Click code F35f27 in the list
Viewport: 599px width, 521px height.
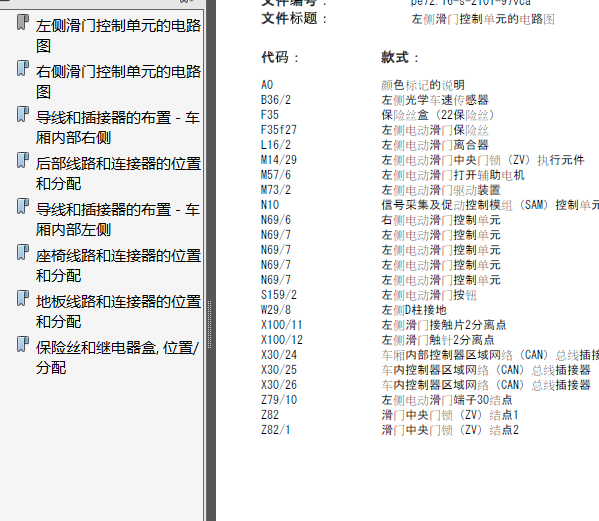pos(279,130)
